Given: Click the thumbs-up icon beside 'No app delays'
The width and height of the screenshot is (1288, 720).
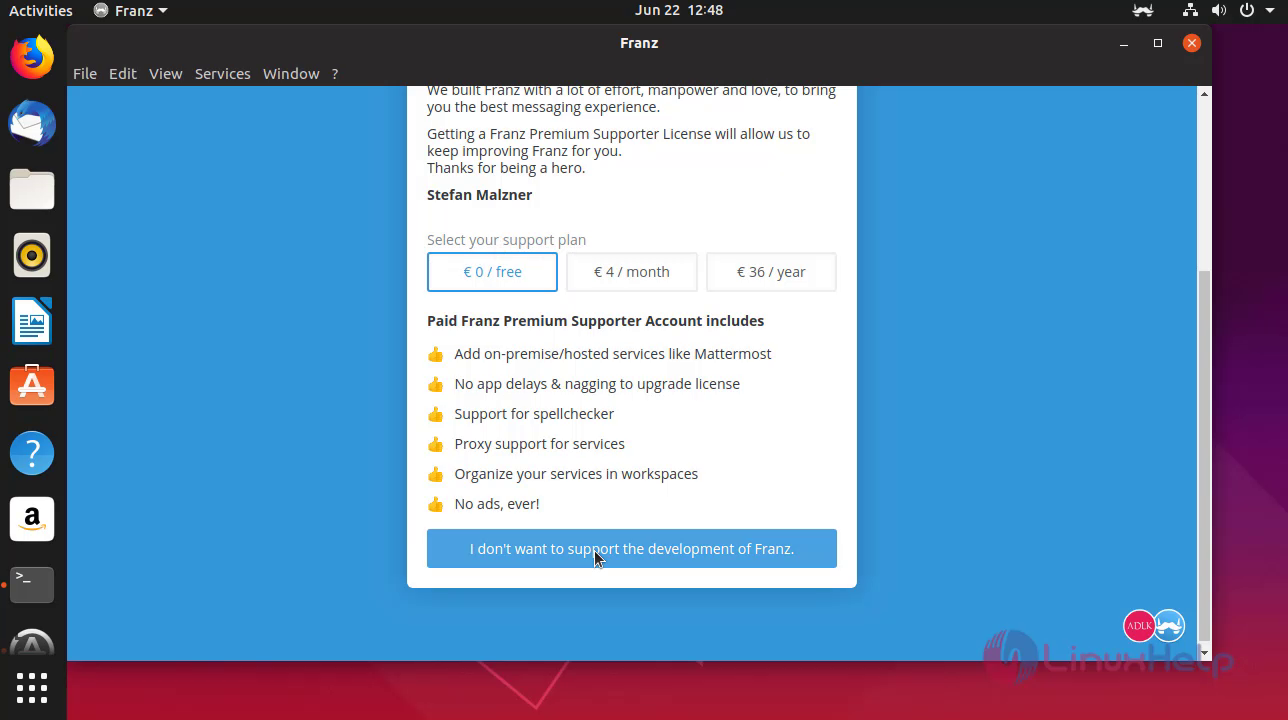Looking at the screenshot, I should 435,384.
